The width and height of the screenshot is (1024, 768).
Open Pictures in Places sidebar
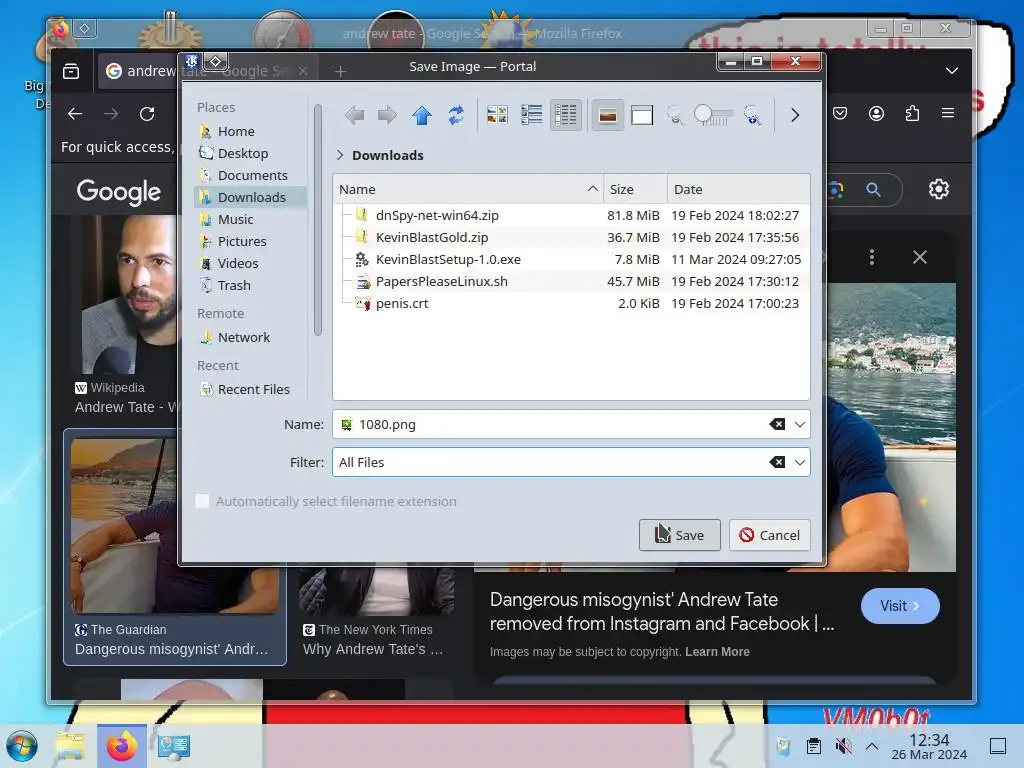(242, 241)
